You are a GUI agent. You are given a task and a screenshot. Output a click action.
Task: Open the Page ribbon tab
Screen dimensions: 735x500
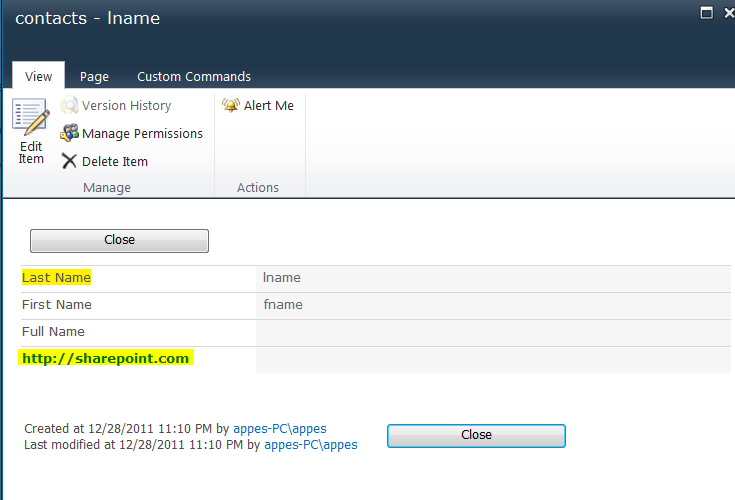pos(94,76)
